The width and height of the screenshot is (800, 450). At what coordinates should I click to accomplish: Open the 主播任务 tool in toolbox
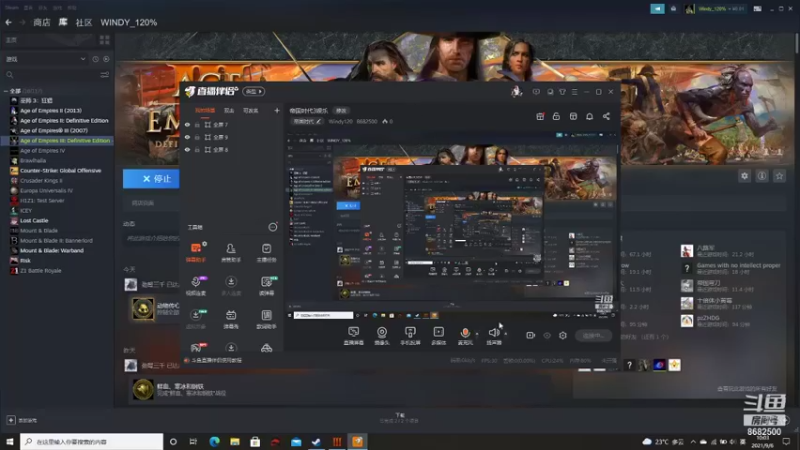click(266, 253)
